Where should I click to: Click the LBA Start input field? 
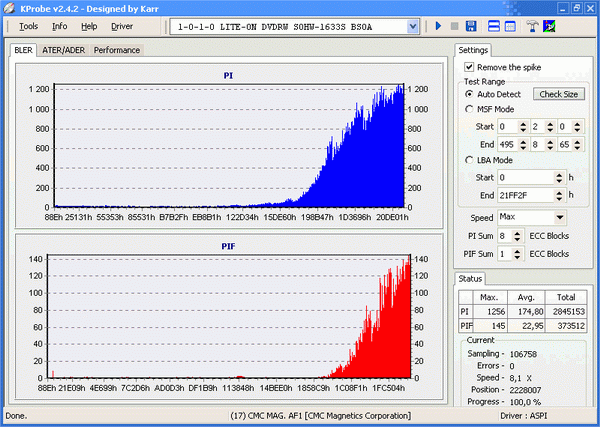[x=526, y=178]
